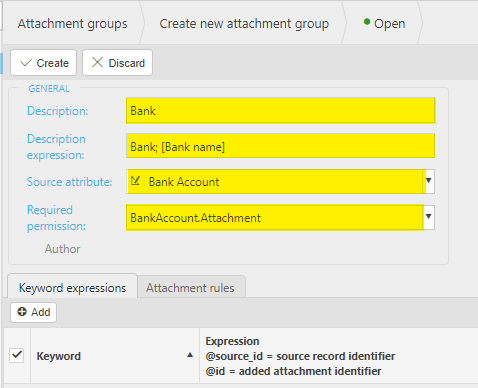Select the Keyword expressions tab

72,287
